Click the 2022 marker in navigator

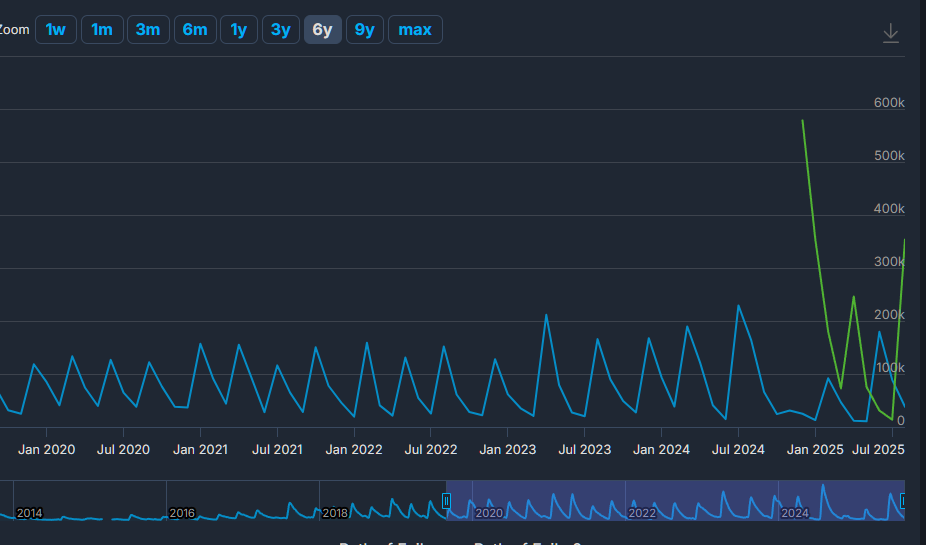click(x=642, y=513)
